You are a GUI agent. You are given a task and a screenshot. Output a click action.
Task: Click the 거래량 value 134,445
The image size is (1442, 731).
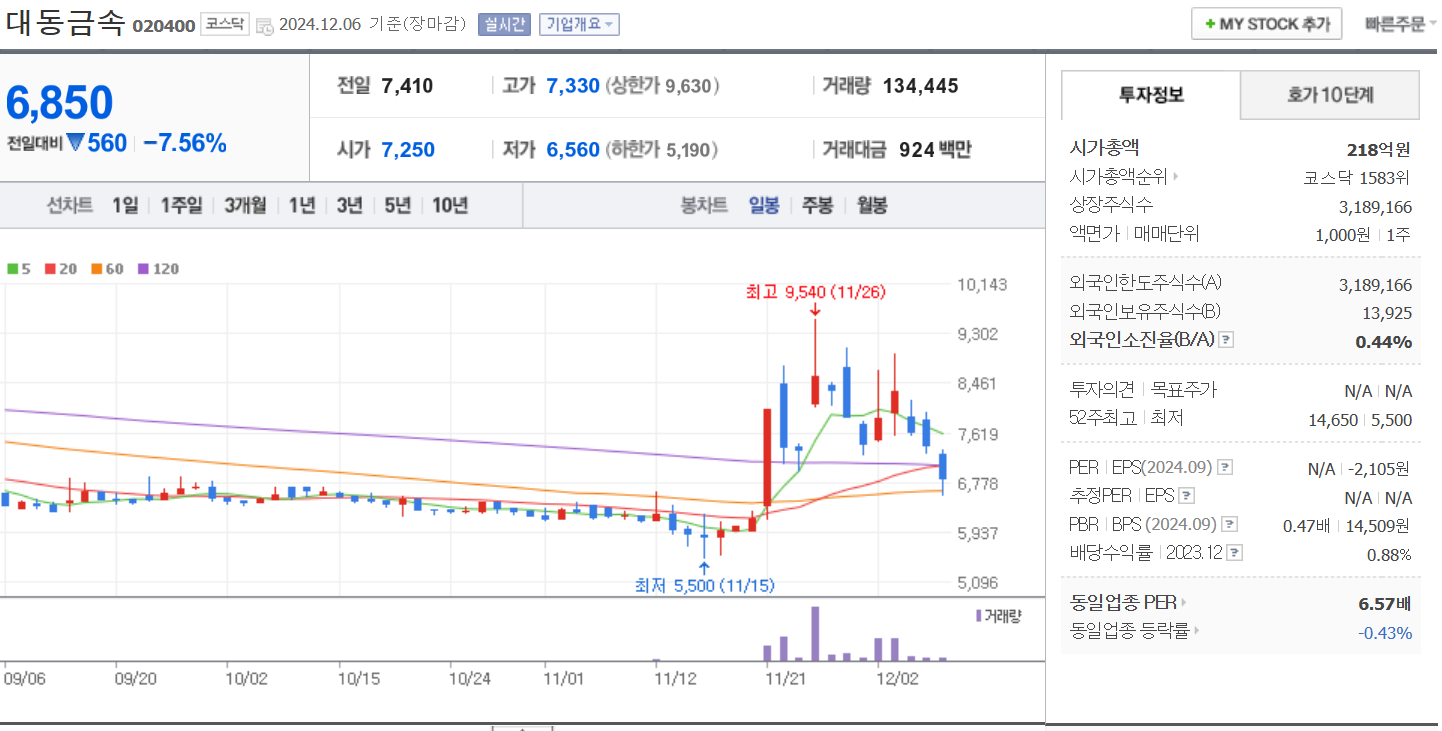[920, 86]
